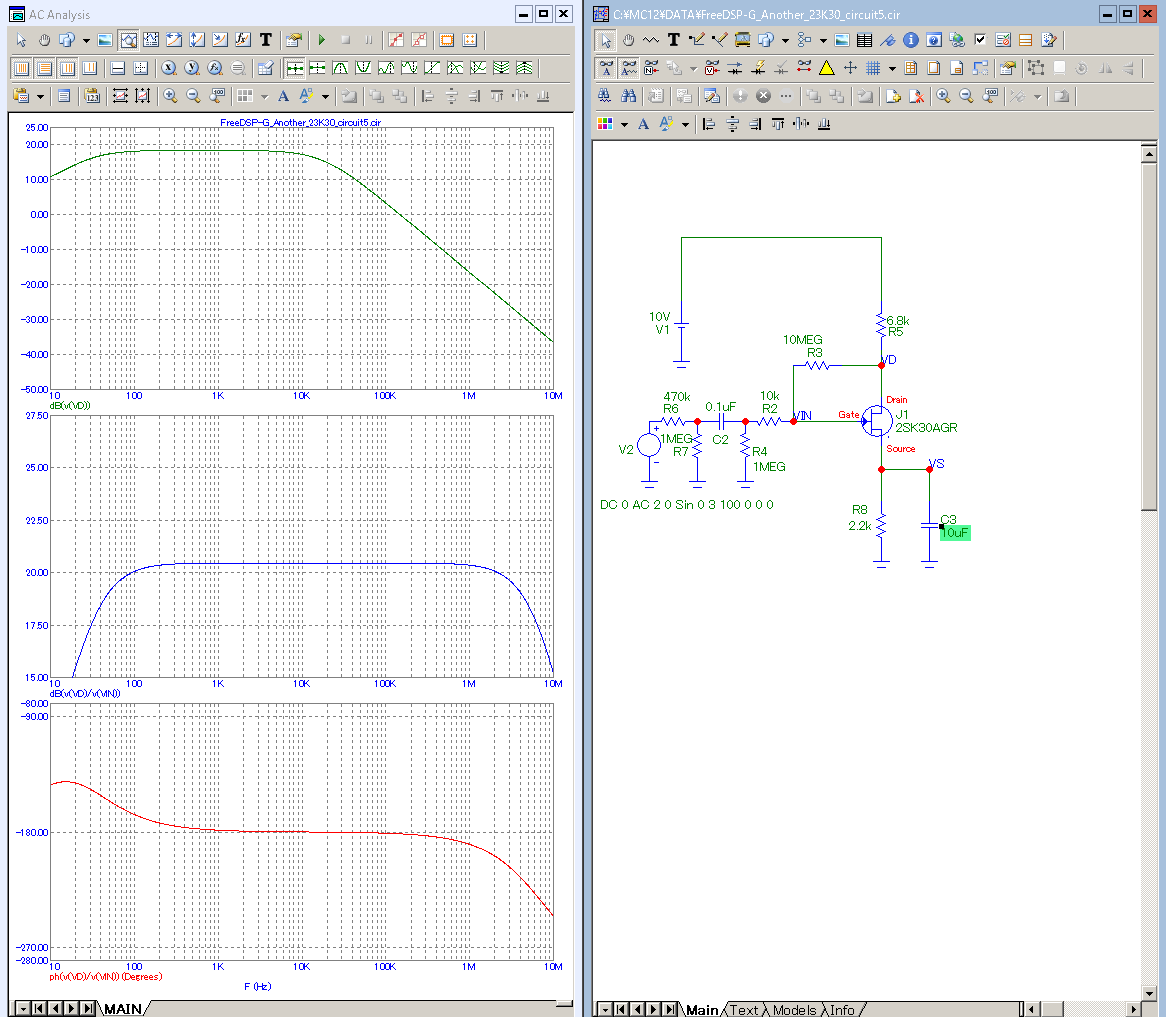Click the green Run analysis button
The height and width of the screenshot is (1017, 1166).
click(x=322, y=40)
